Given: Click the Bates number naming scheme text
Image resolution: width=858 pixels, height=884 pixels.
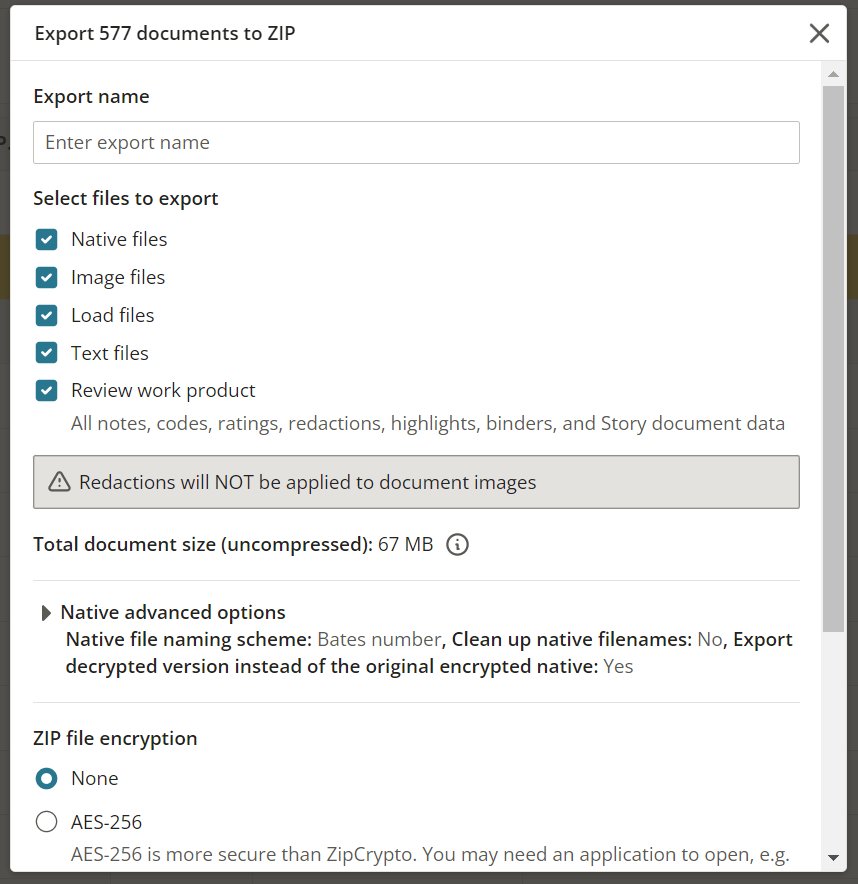Looking at the screenshot, I should (x=380, y=639).
